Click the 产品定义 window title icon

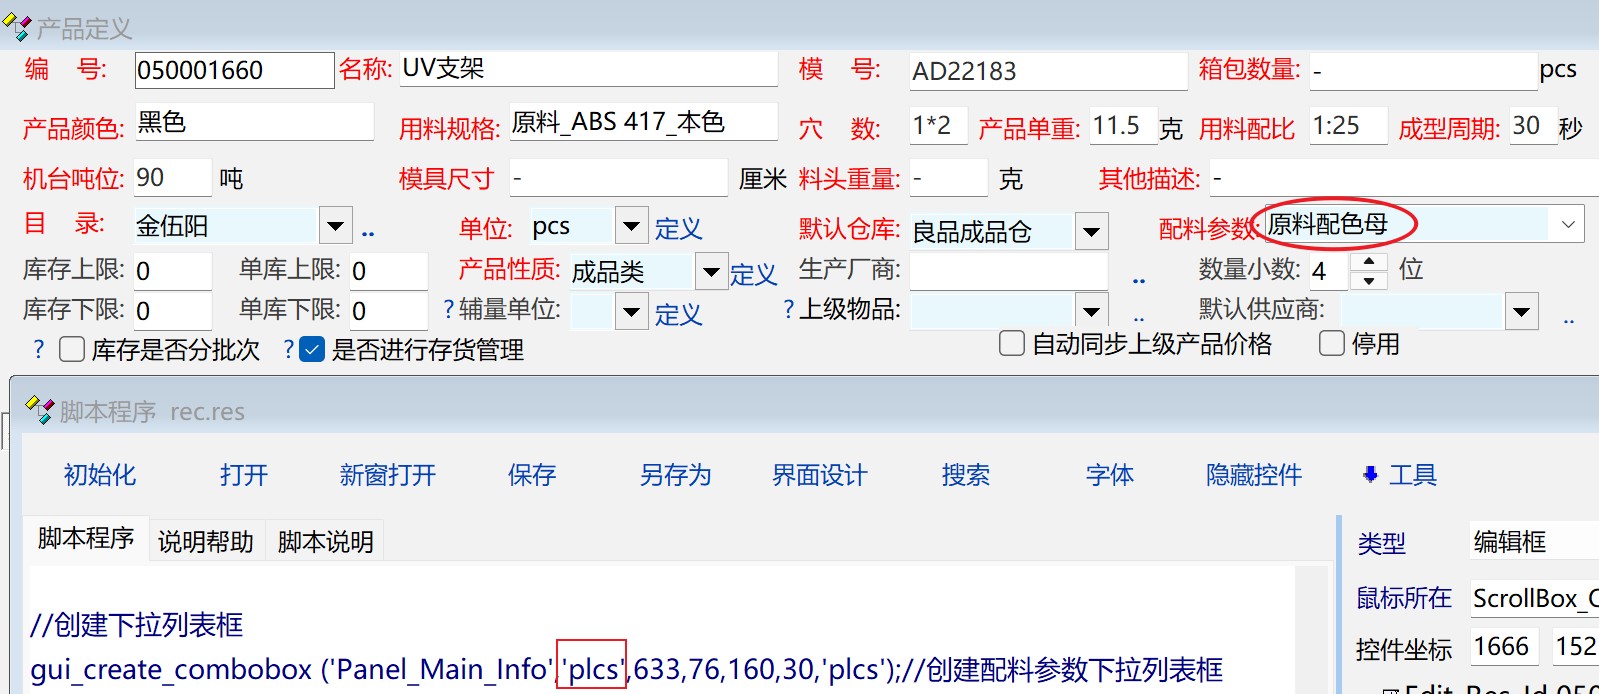17,27
